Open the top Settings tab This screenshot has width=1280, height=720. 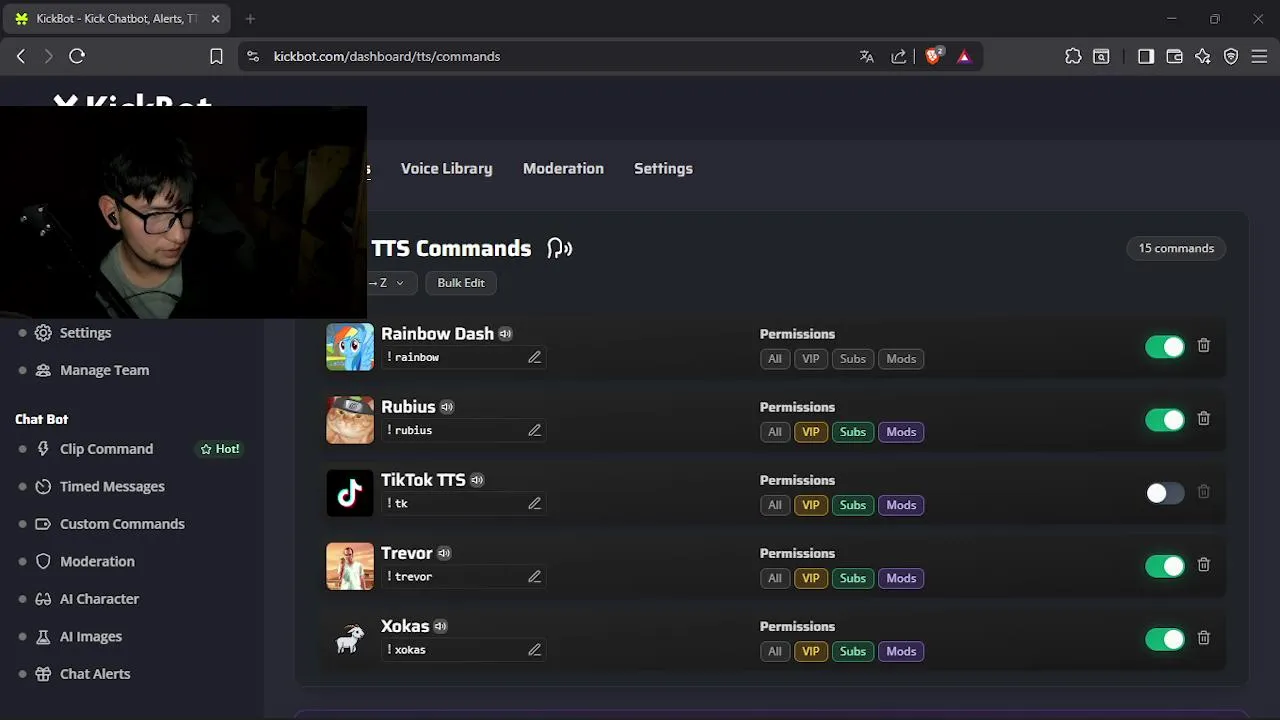(663, 168)
